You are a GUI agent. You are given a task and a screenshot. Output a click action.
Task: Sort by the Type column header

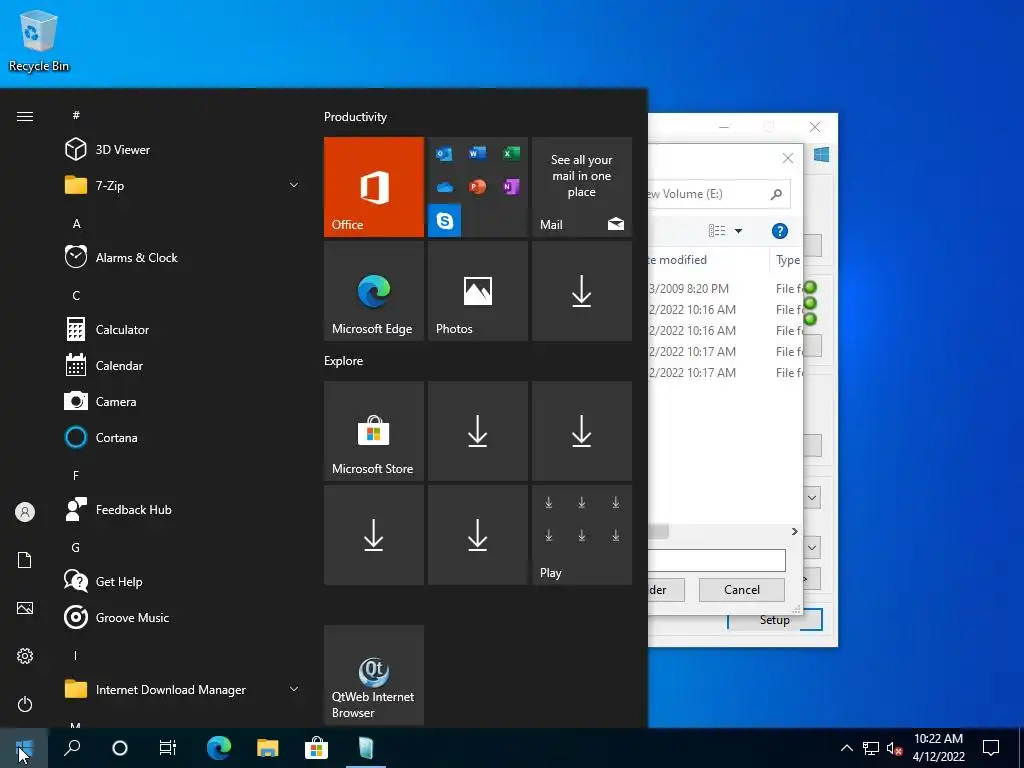click(x=787, y=260)
